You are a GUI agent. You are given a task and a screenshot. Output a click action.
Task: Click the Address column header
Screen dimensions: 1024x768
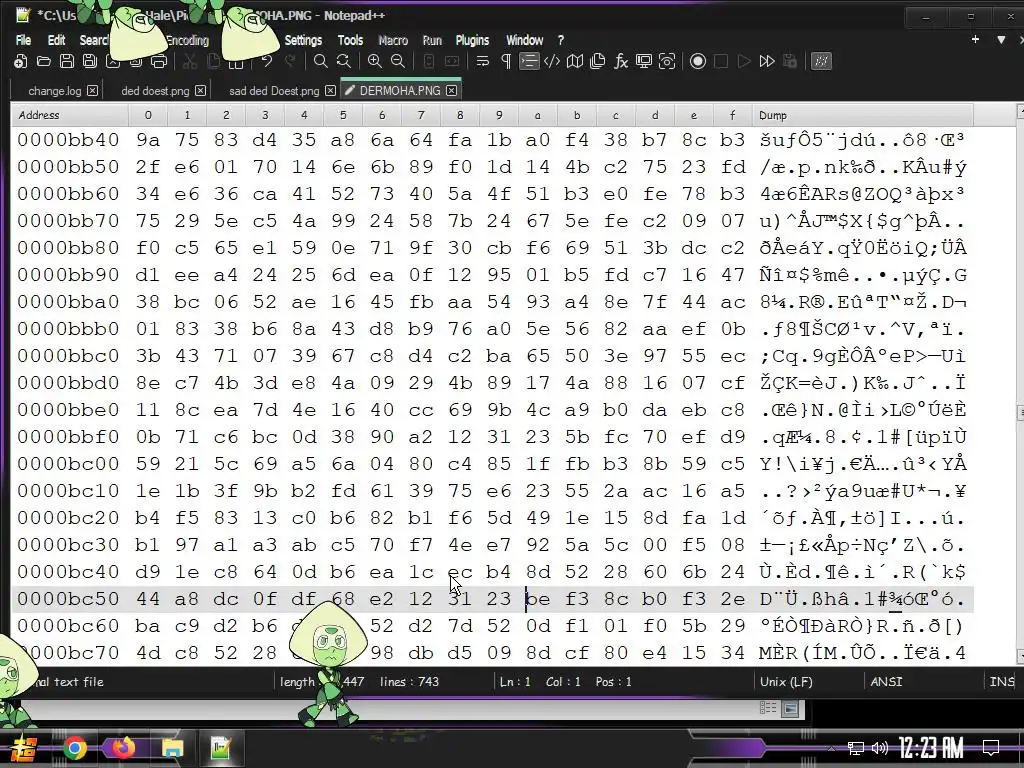click(69, 115)
